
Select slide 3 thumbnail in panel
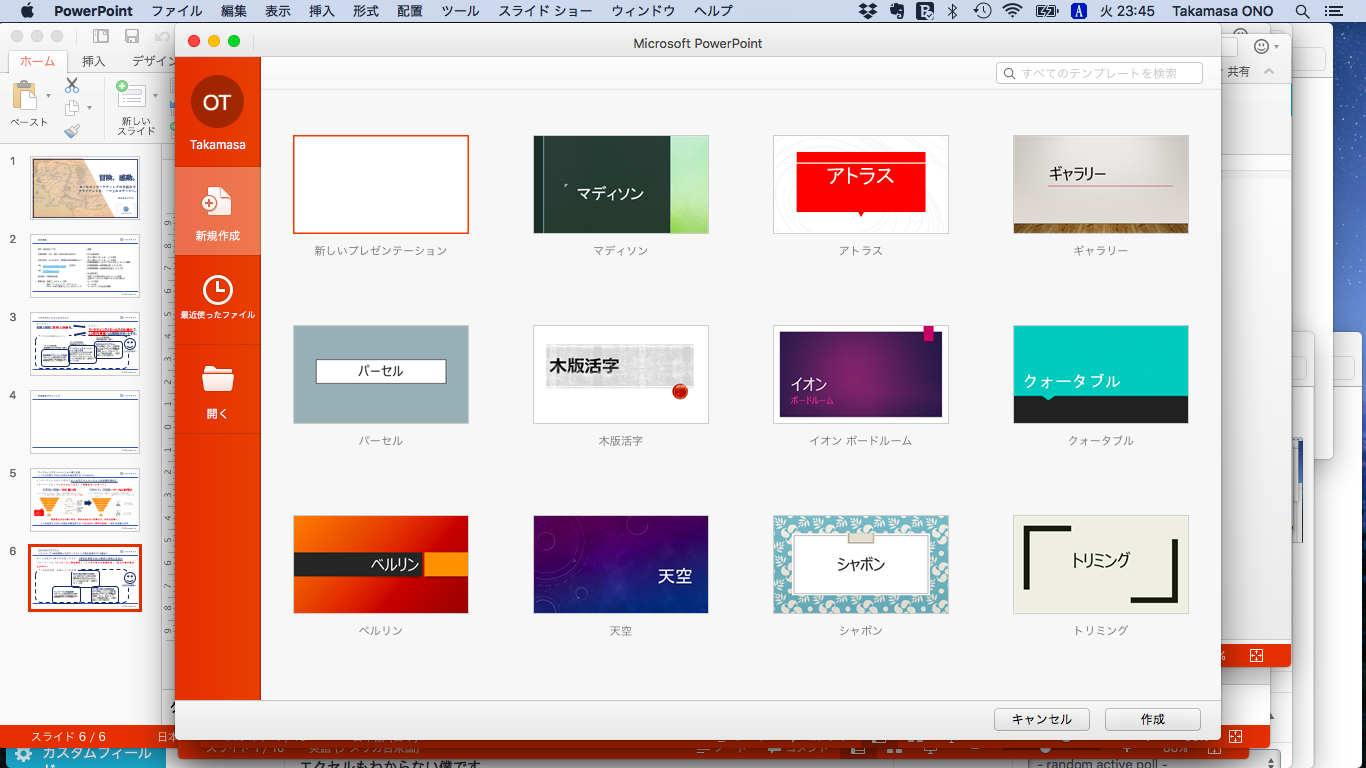(x=85, y=343)
